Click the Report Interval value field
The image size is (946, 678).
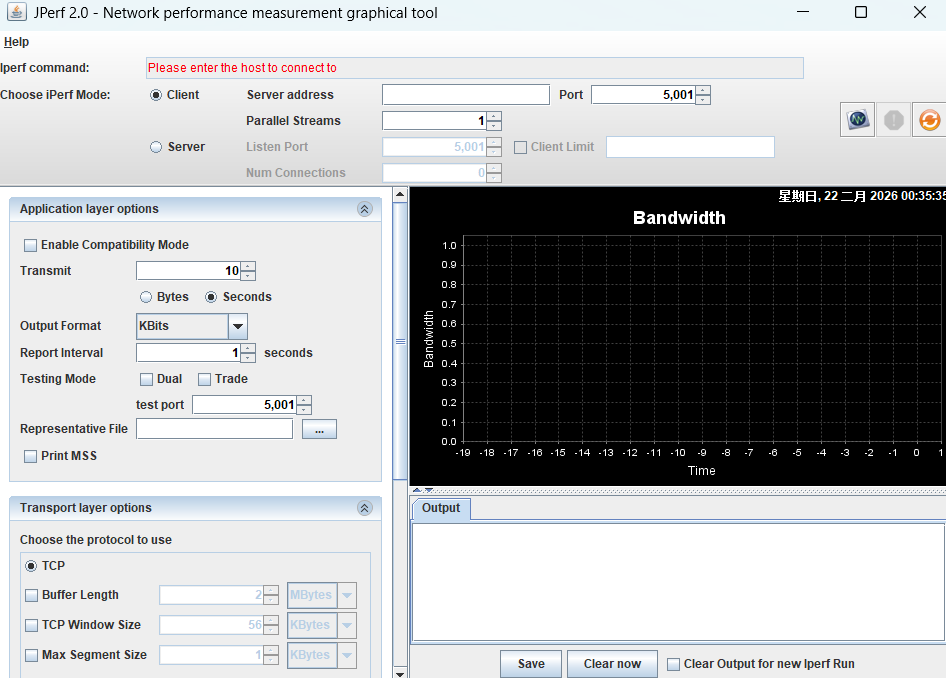pyautogui.click(x=188, y=353)
